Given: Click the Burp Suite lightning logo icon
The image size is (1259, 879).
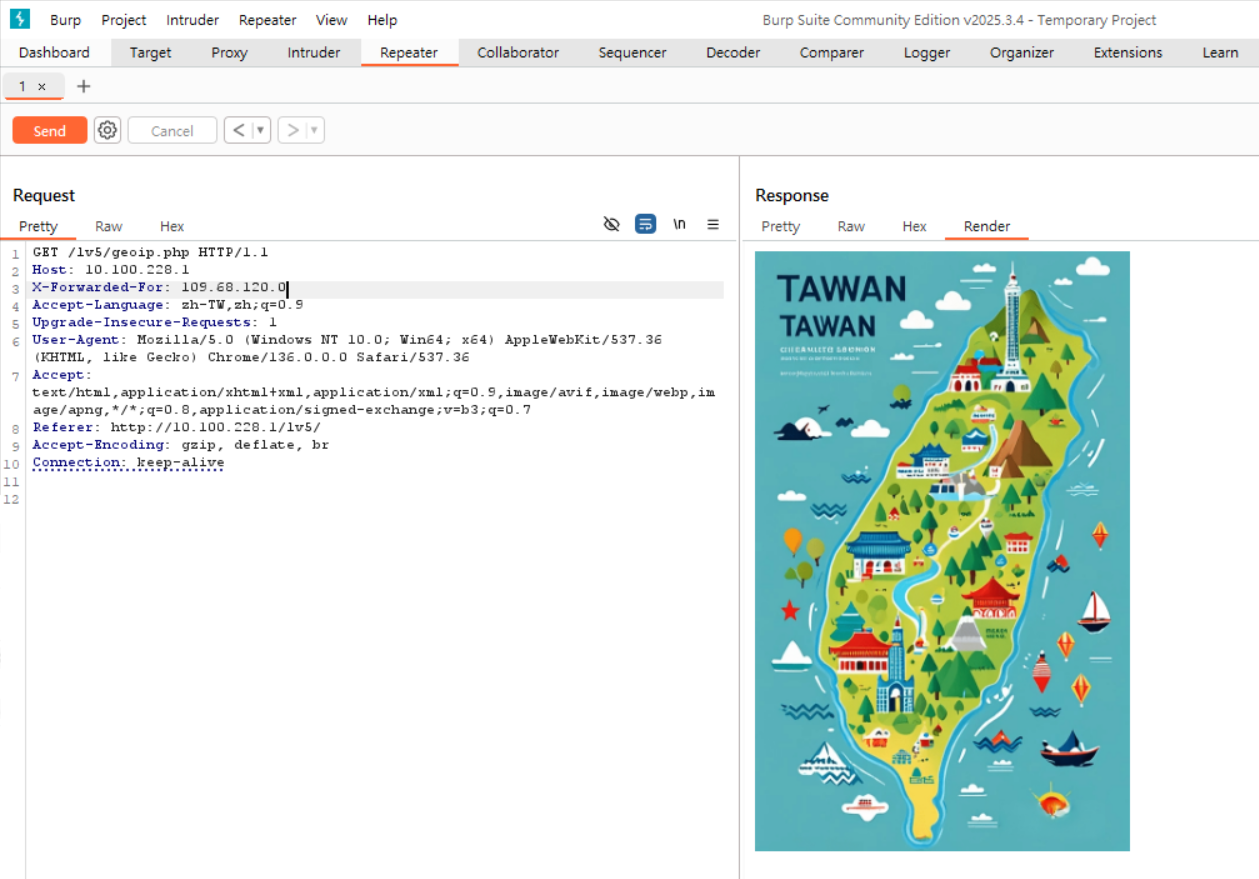Looking at the screenshot, I should click(20, 19).
